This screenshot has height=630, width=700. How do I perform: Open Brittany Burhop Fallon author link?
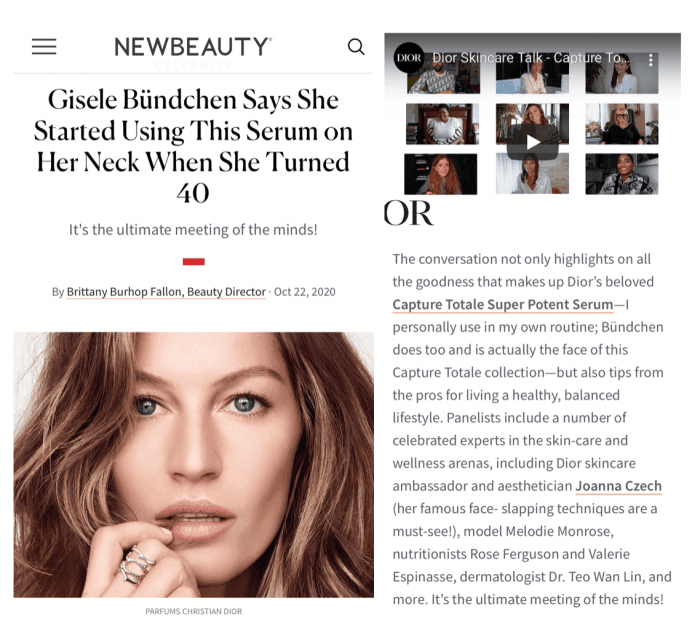[166, 292]
